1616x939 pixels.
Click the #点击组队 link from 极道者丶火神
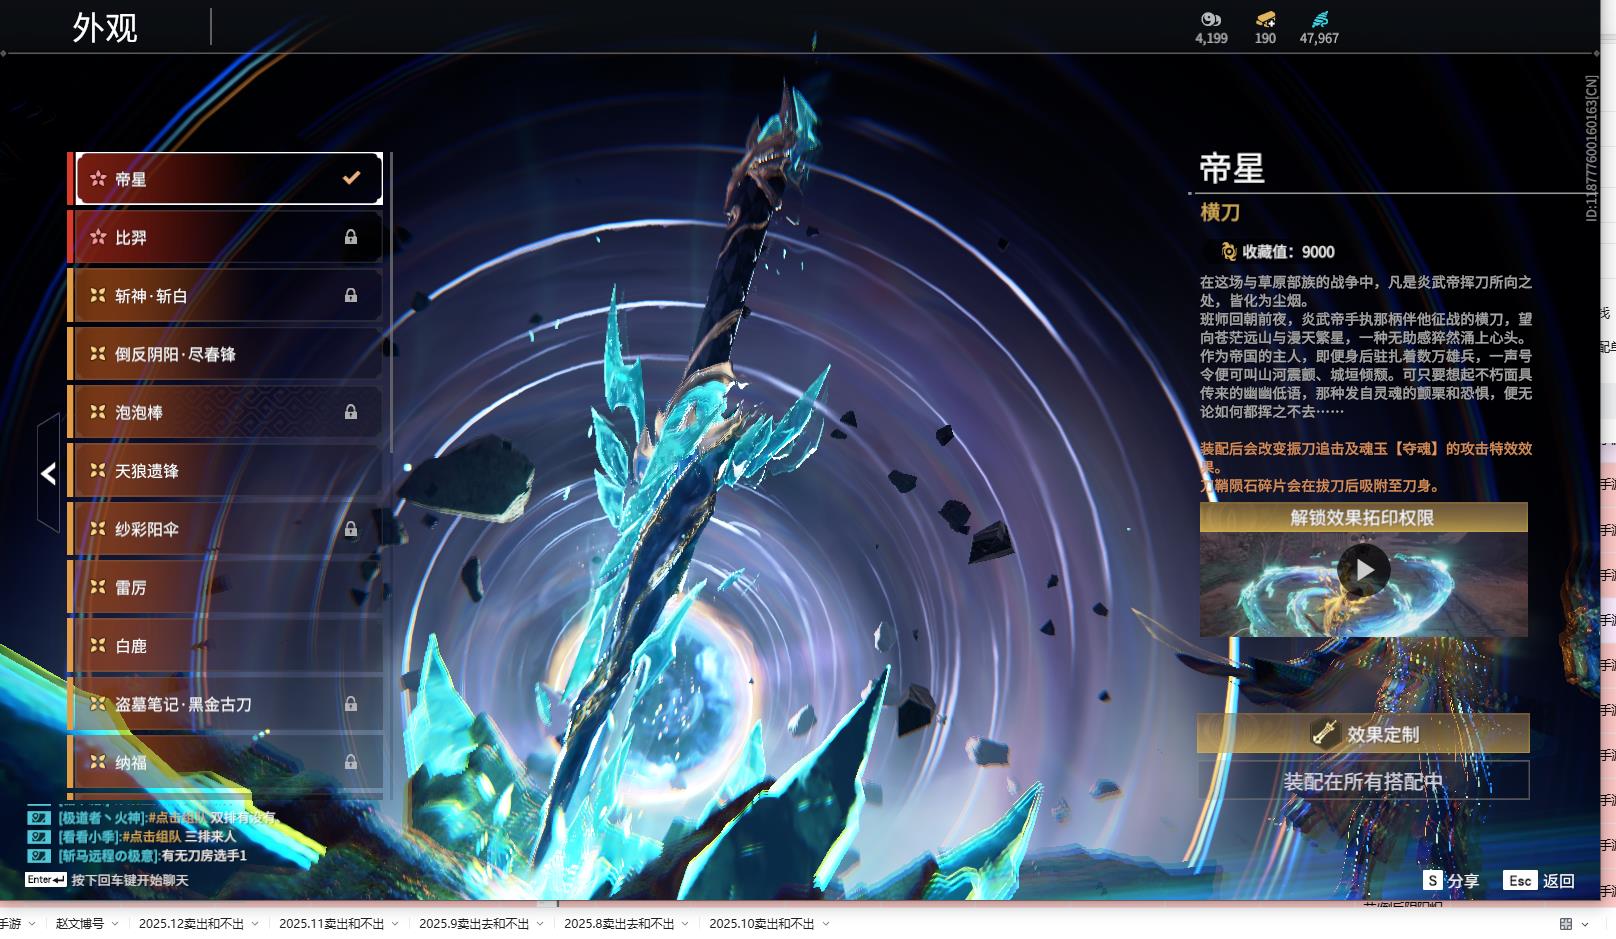[177, 817]
